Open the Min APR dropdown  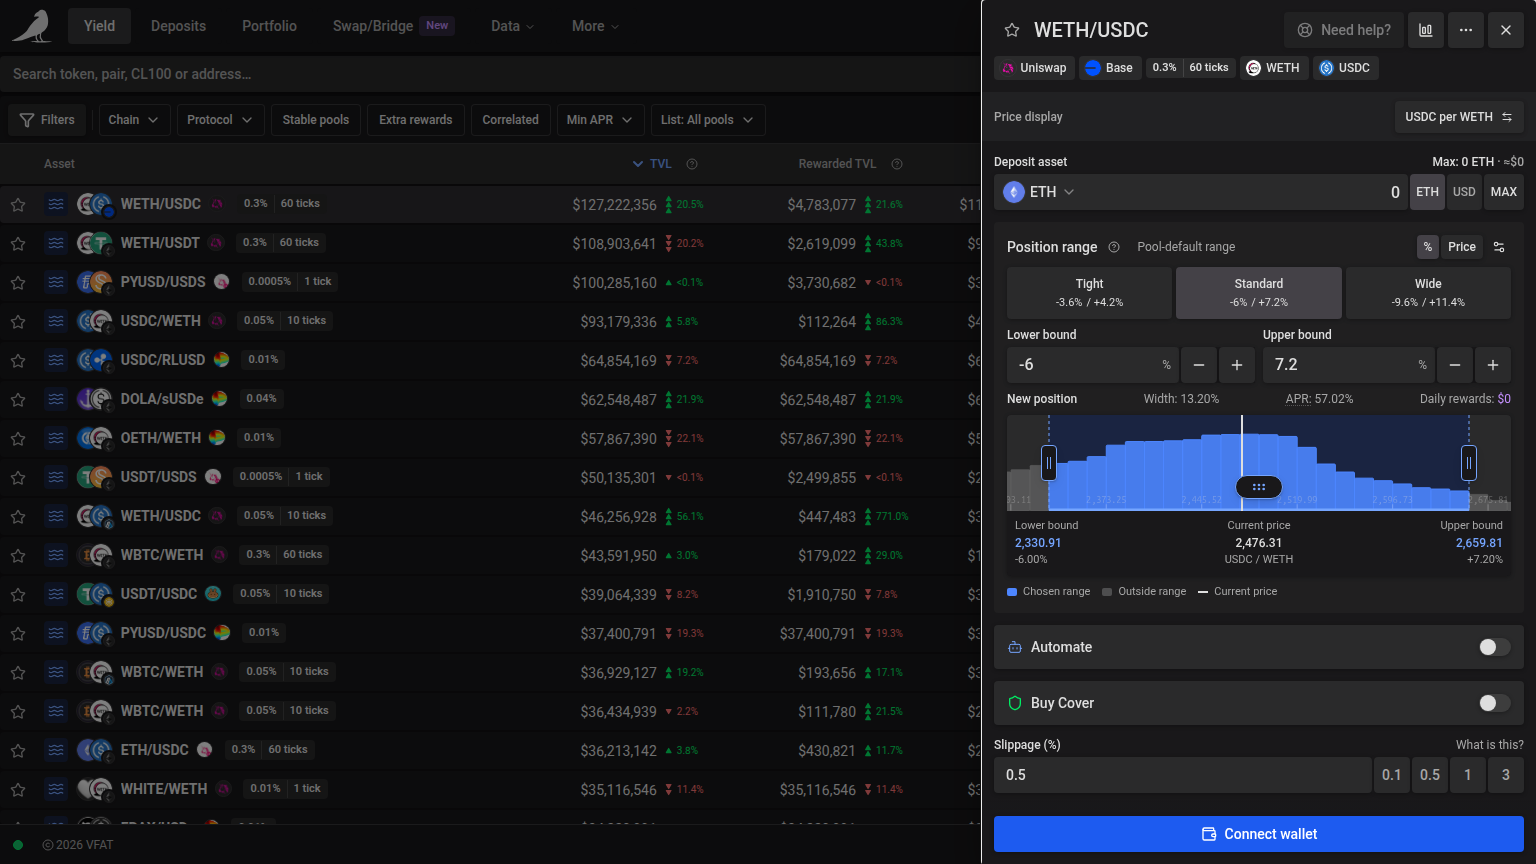pyautogui.click(x=600, y=120)
